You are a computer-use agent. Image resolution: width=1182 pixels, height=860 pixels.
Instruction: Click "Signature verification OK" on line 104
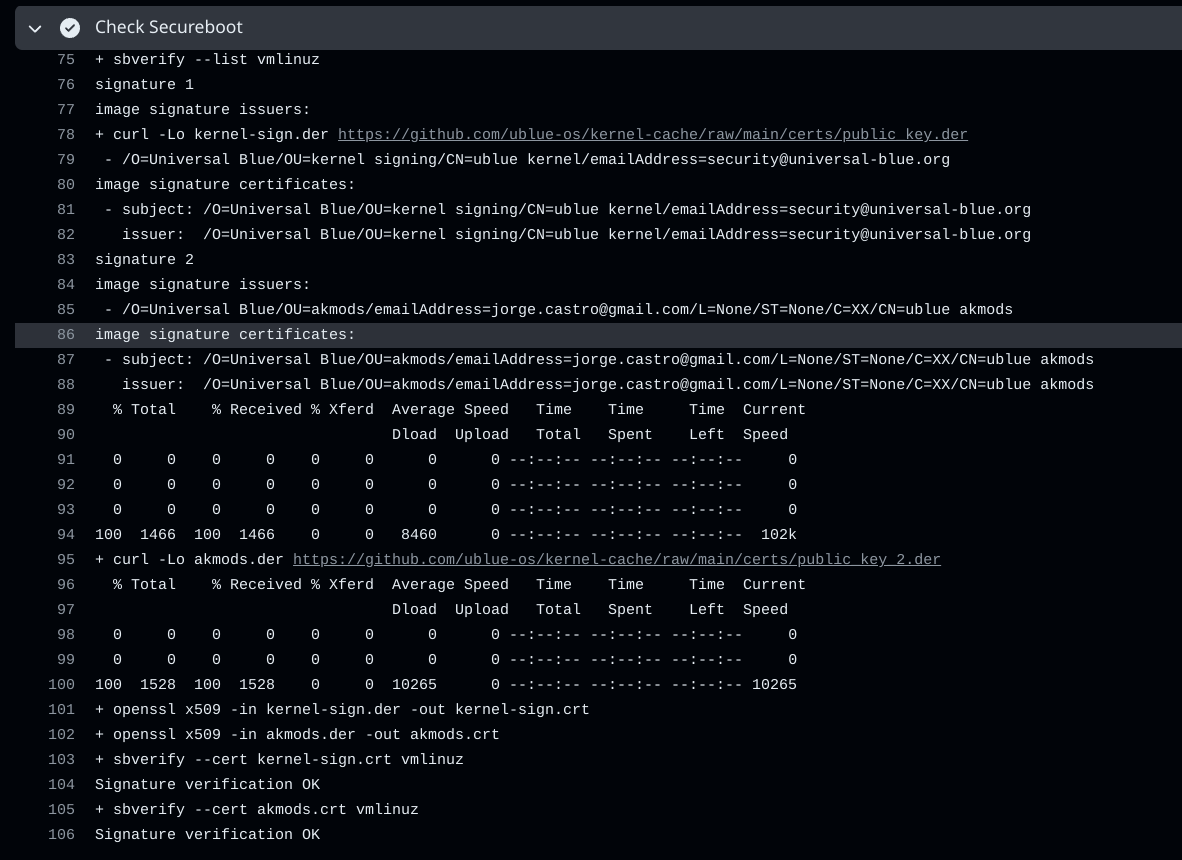[x=207, y=785]
